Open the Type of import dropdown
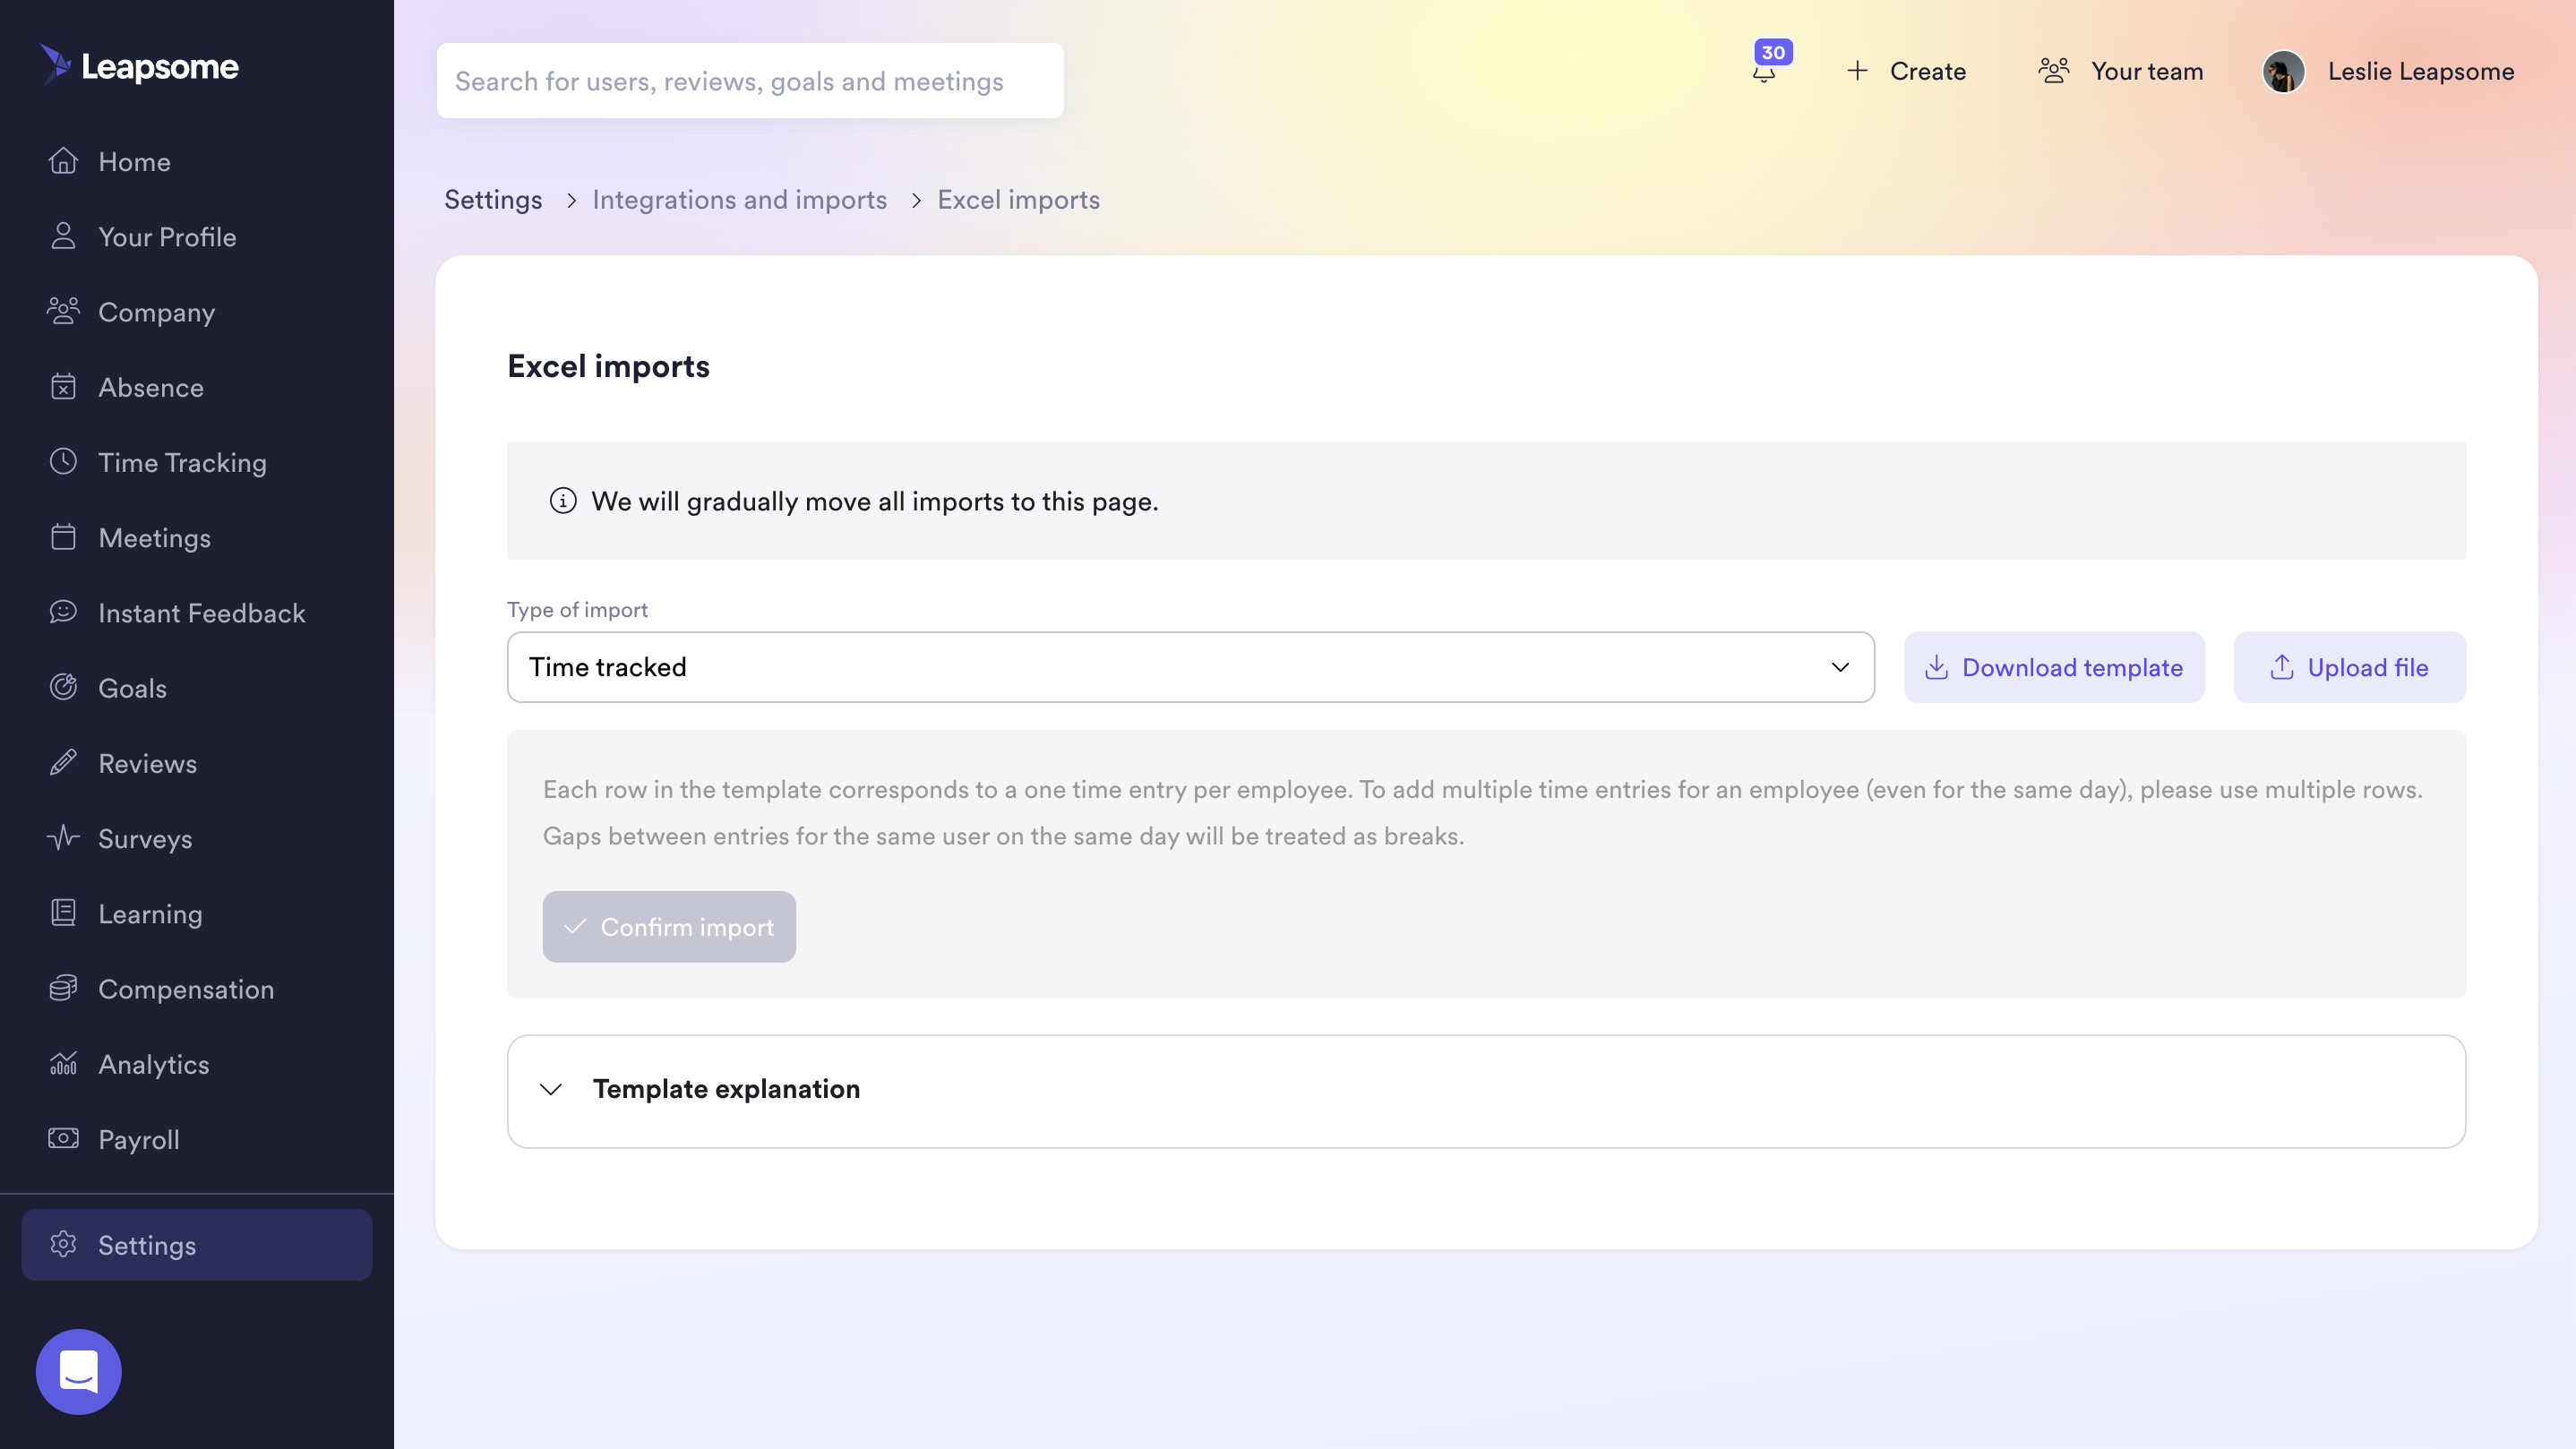 [1190, 667]
